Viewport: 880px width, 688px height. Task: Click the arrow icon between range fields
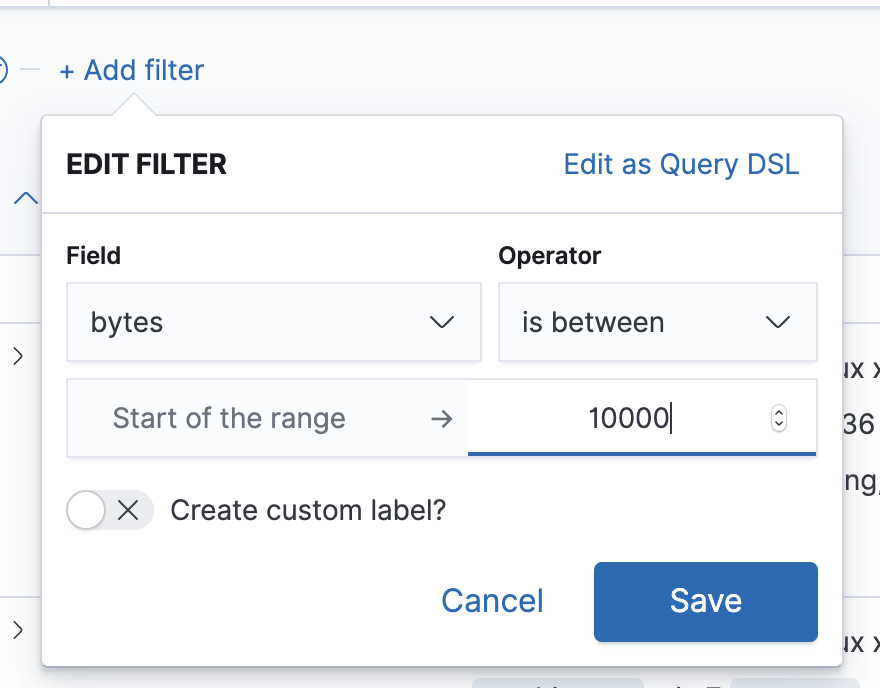pyautogui.click(x=441, y=418)
